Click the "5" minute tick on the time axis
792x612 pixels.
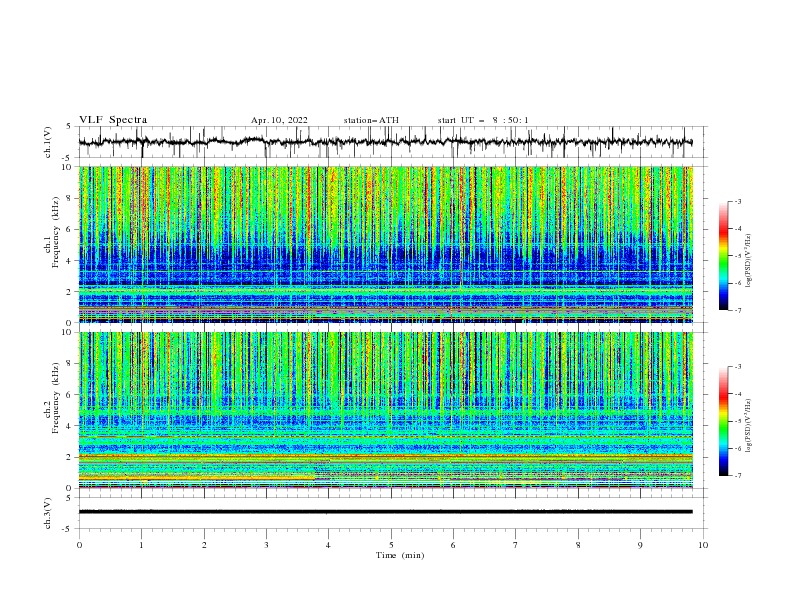click(391, 545)
